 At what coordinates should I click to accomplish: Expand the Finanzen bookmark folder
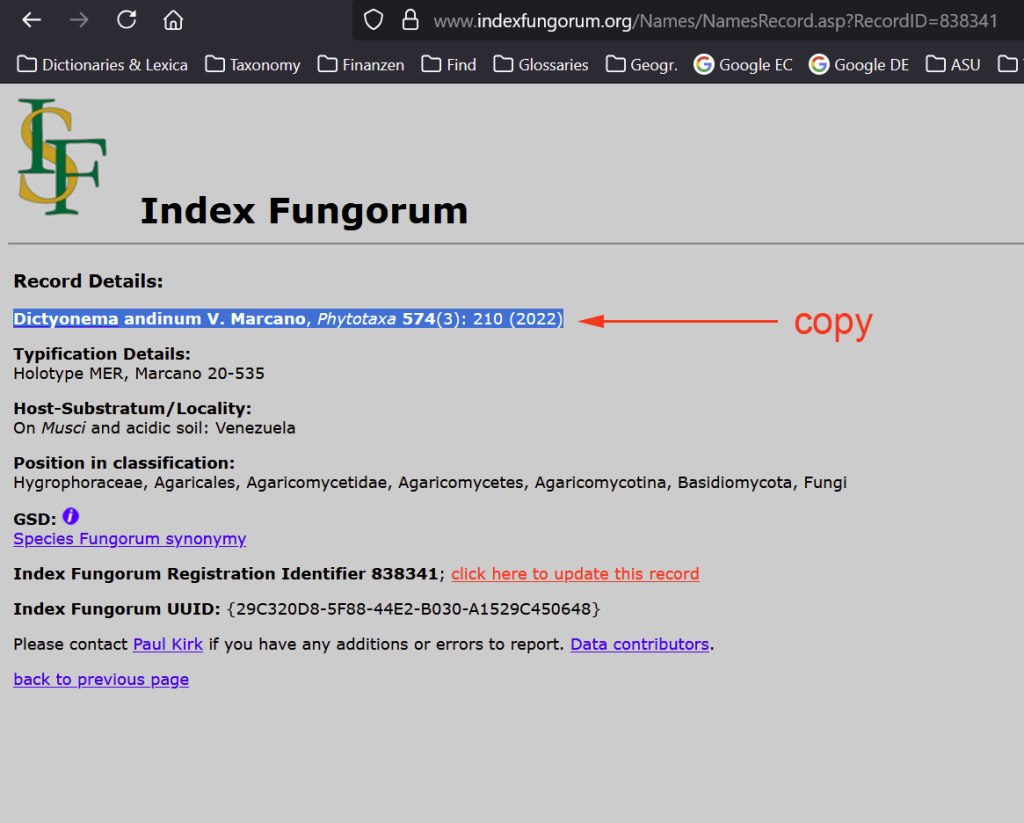[361, 65]
